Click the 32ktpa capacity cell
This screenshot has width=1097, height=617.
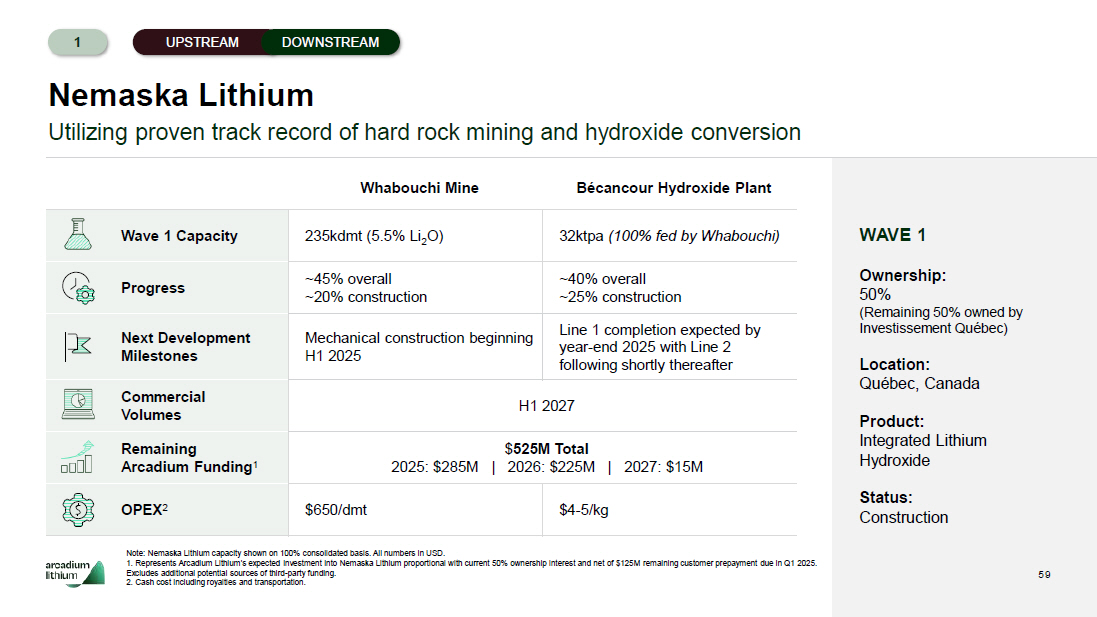tap(668, 236)
